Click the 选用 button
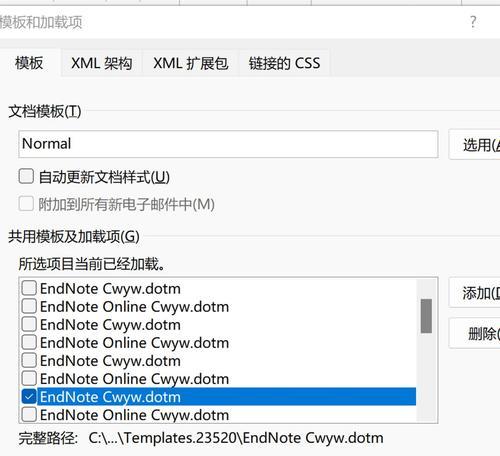 [475, 145]
